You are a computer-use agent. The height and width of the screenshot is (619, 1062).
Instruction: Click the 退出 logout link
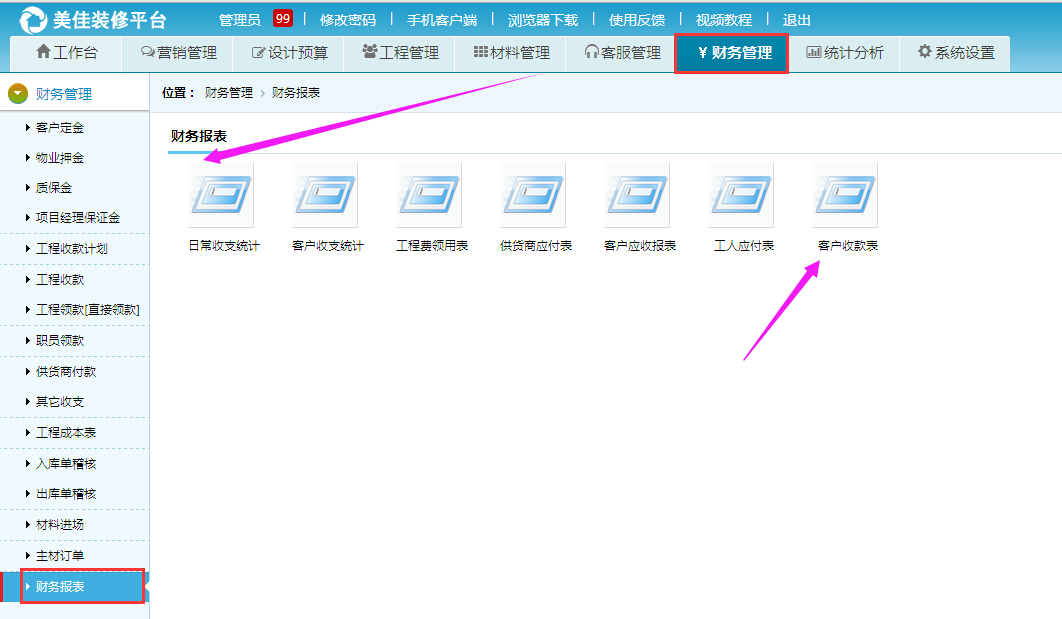click(797, 20)
